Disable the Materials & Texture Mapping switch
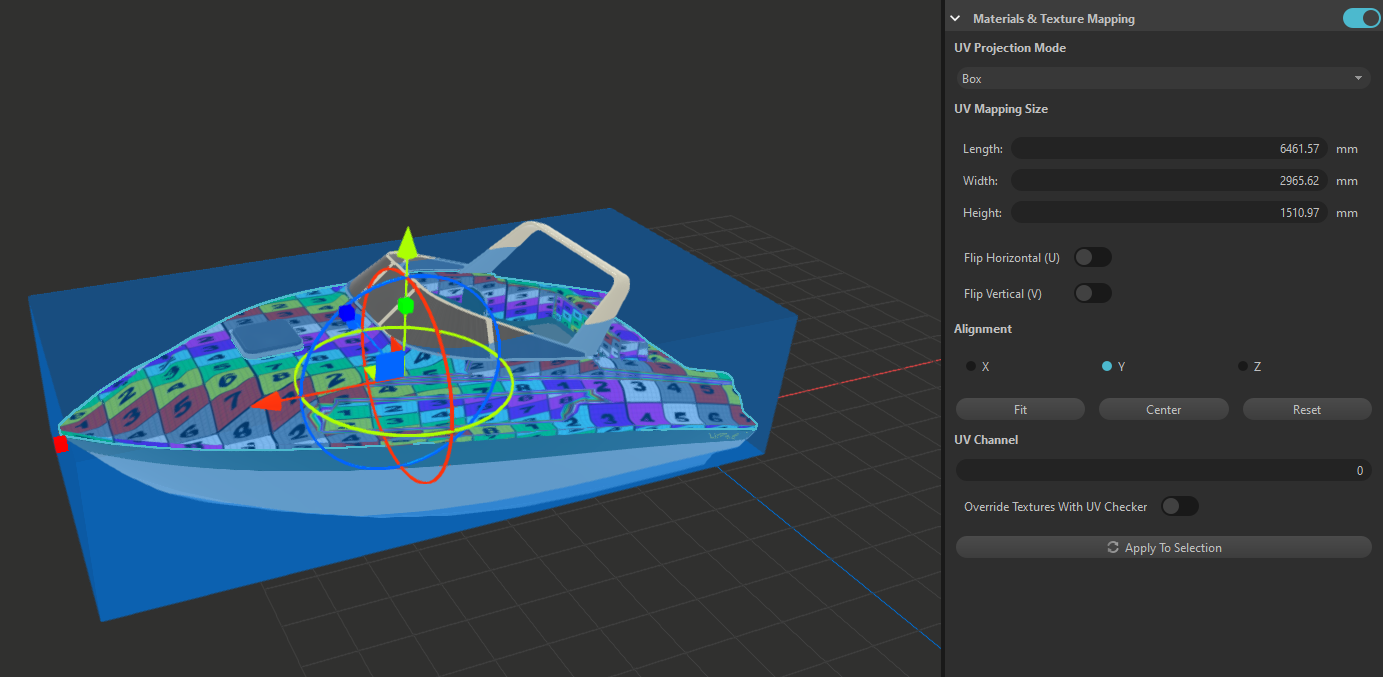 tap(1361, 18)
